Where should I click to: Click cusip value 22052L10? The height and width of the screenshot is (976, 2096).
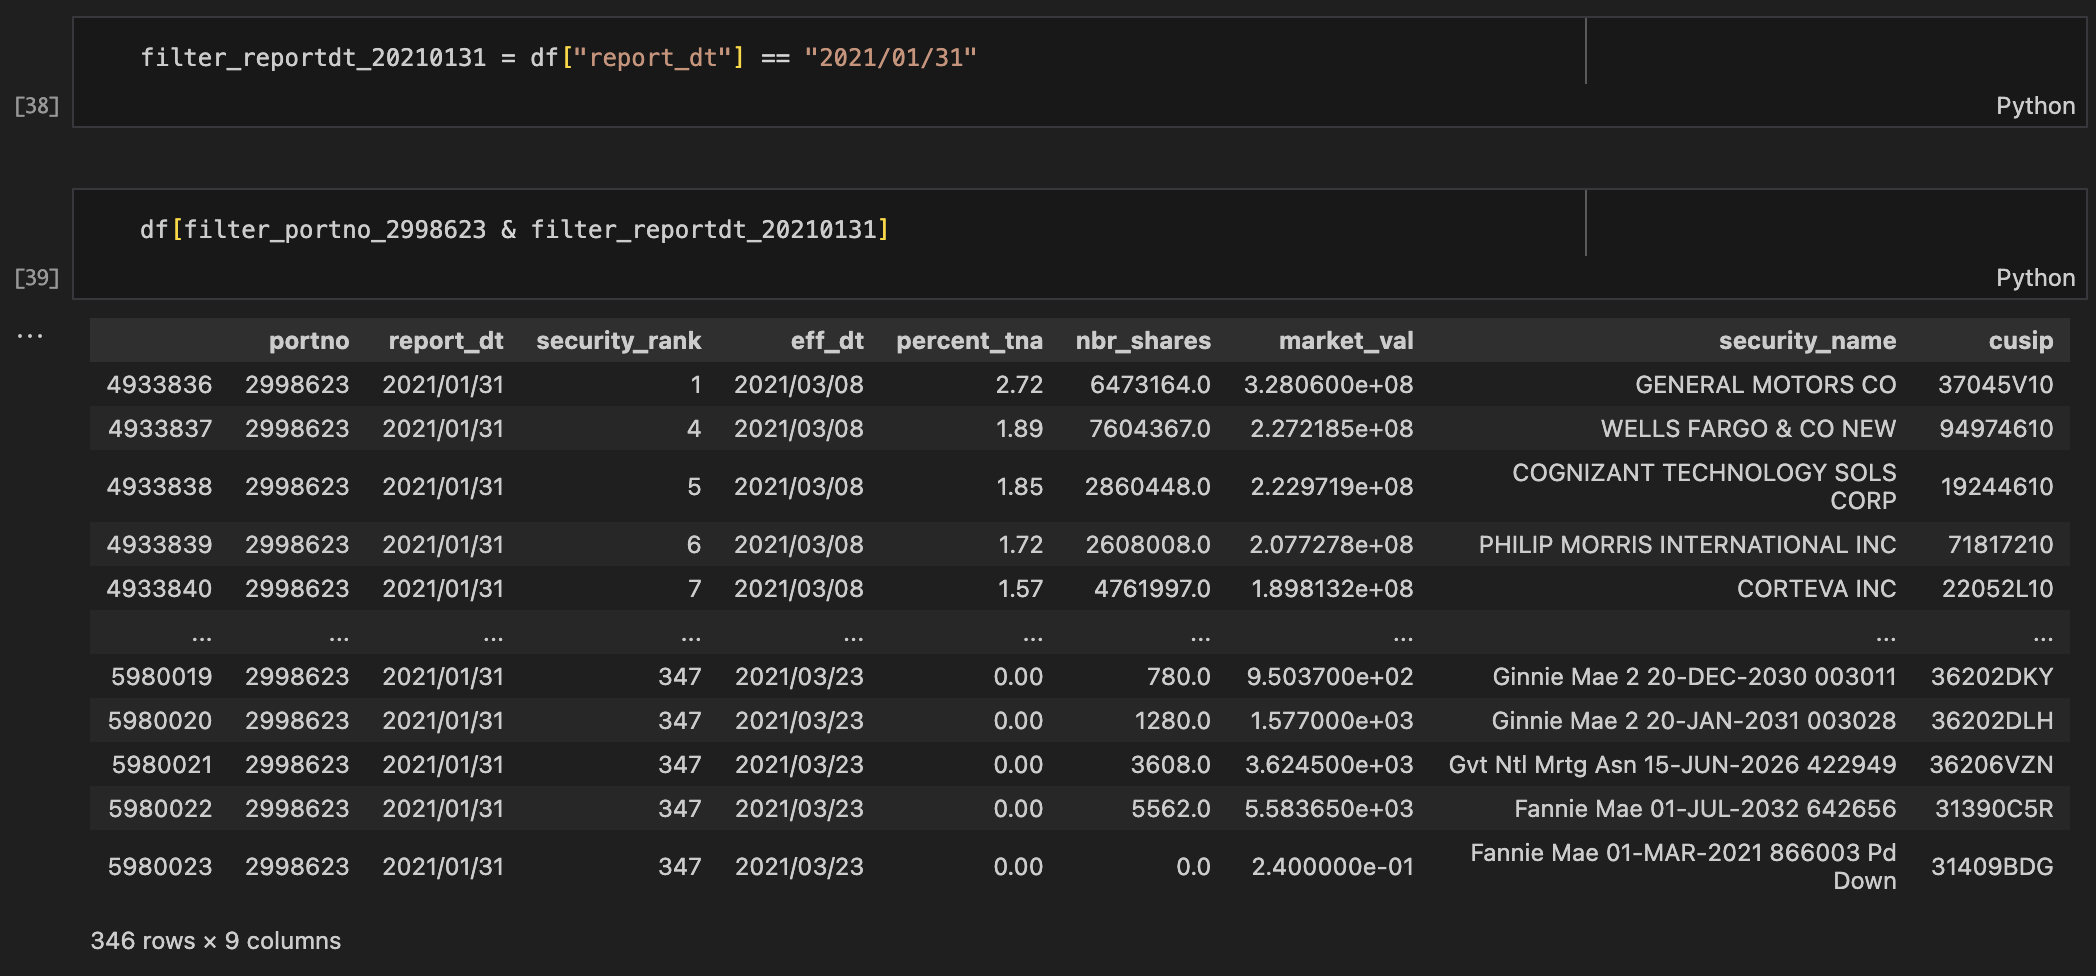(x=1997, y=589)
